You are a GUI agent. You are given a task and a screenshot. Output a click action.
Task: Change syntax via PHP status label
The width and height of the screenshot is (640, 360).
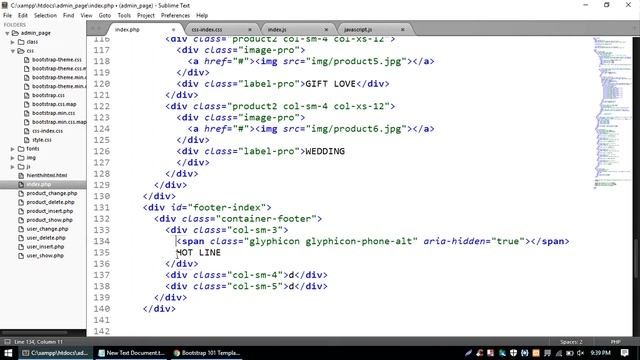point(616,342)
